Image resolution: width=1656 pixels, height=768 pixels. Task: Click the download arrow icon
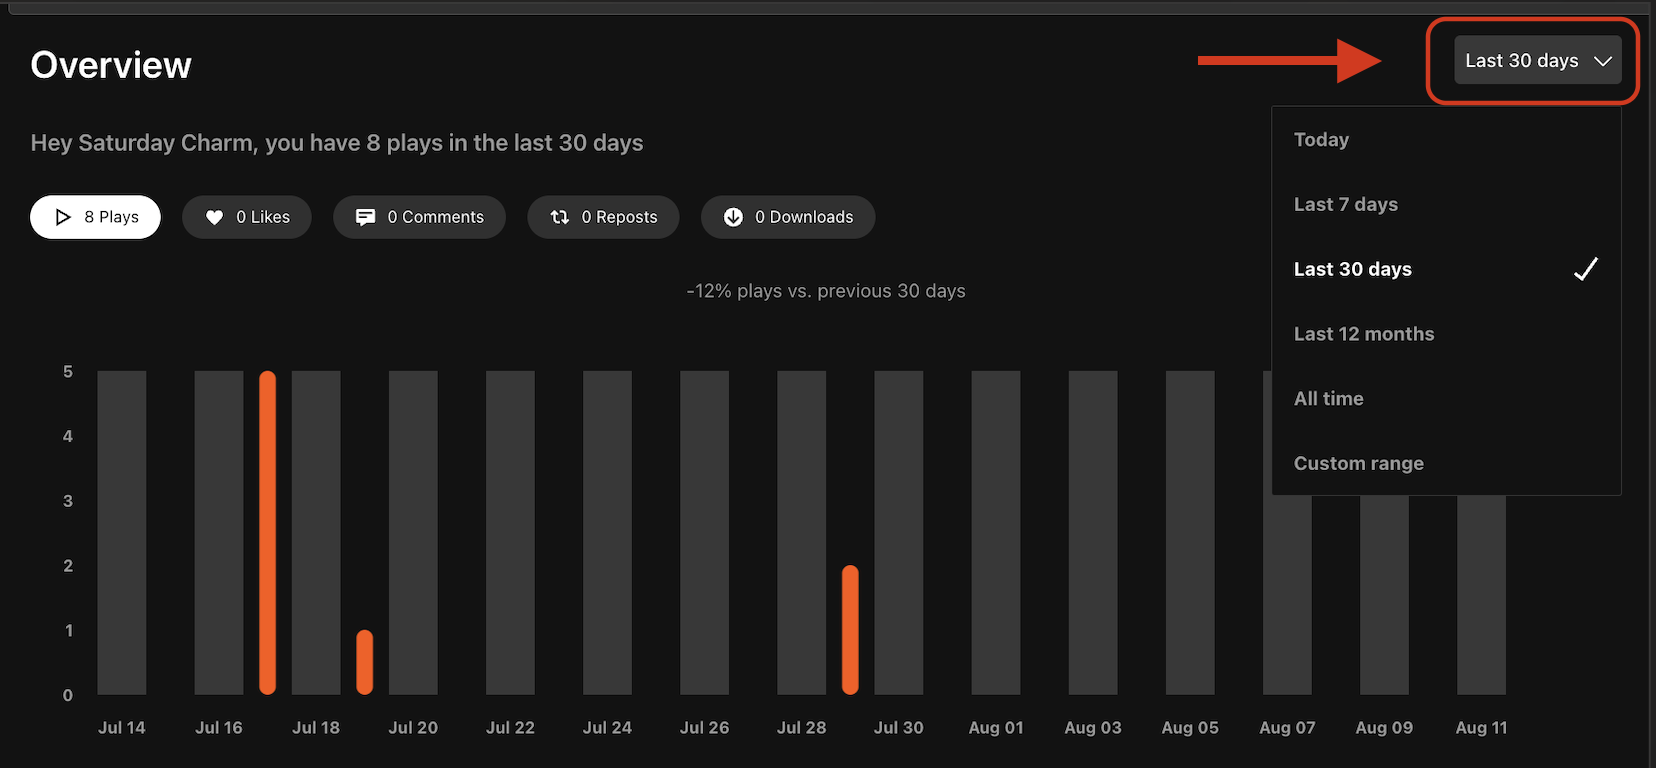733,217
